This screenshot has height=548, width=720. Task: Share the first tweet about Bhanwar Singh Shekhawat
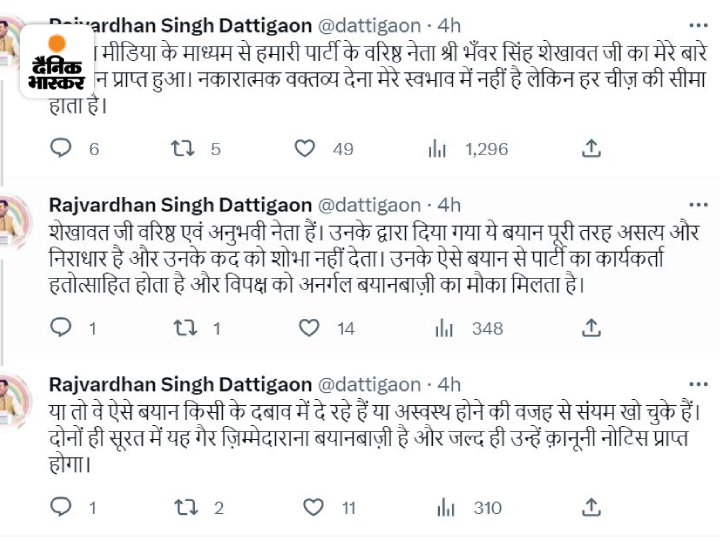591,149
